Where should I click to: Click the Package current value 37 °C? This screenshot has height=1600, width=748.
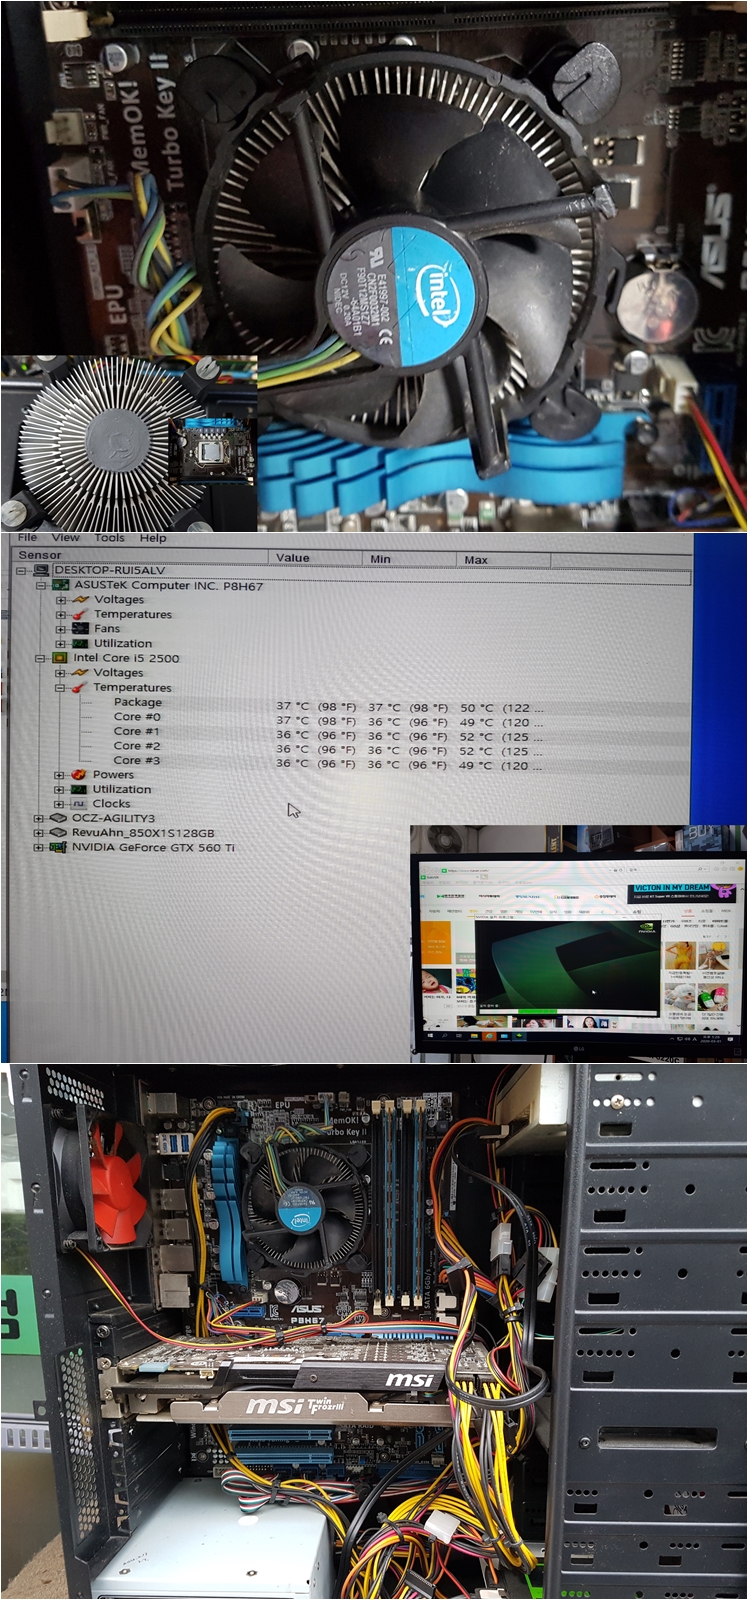tap(293, 706)
